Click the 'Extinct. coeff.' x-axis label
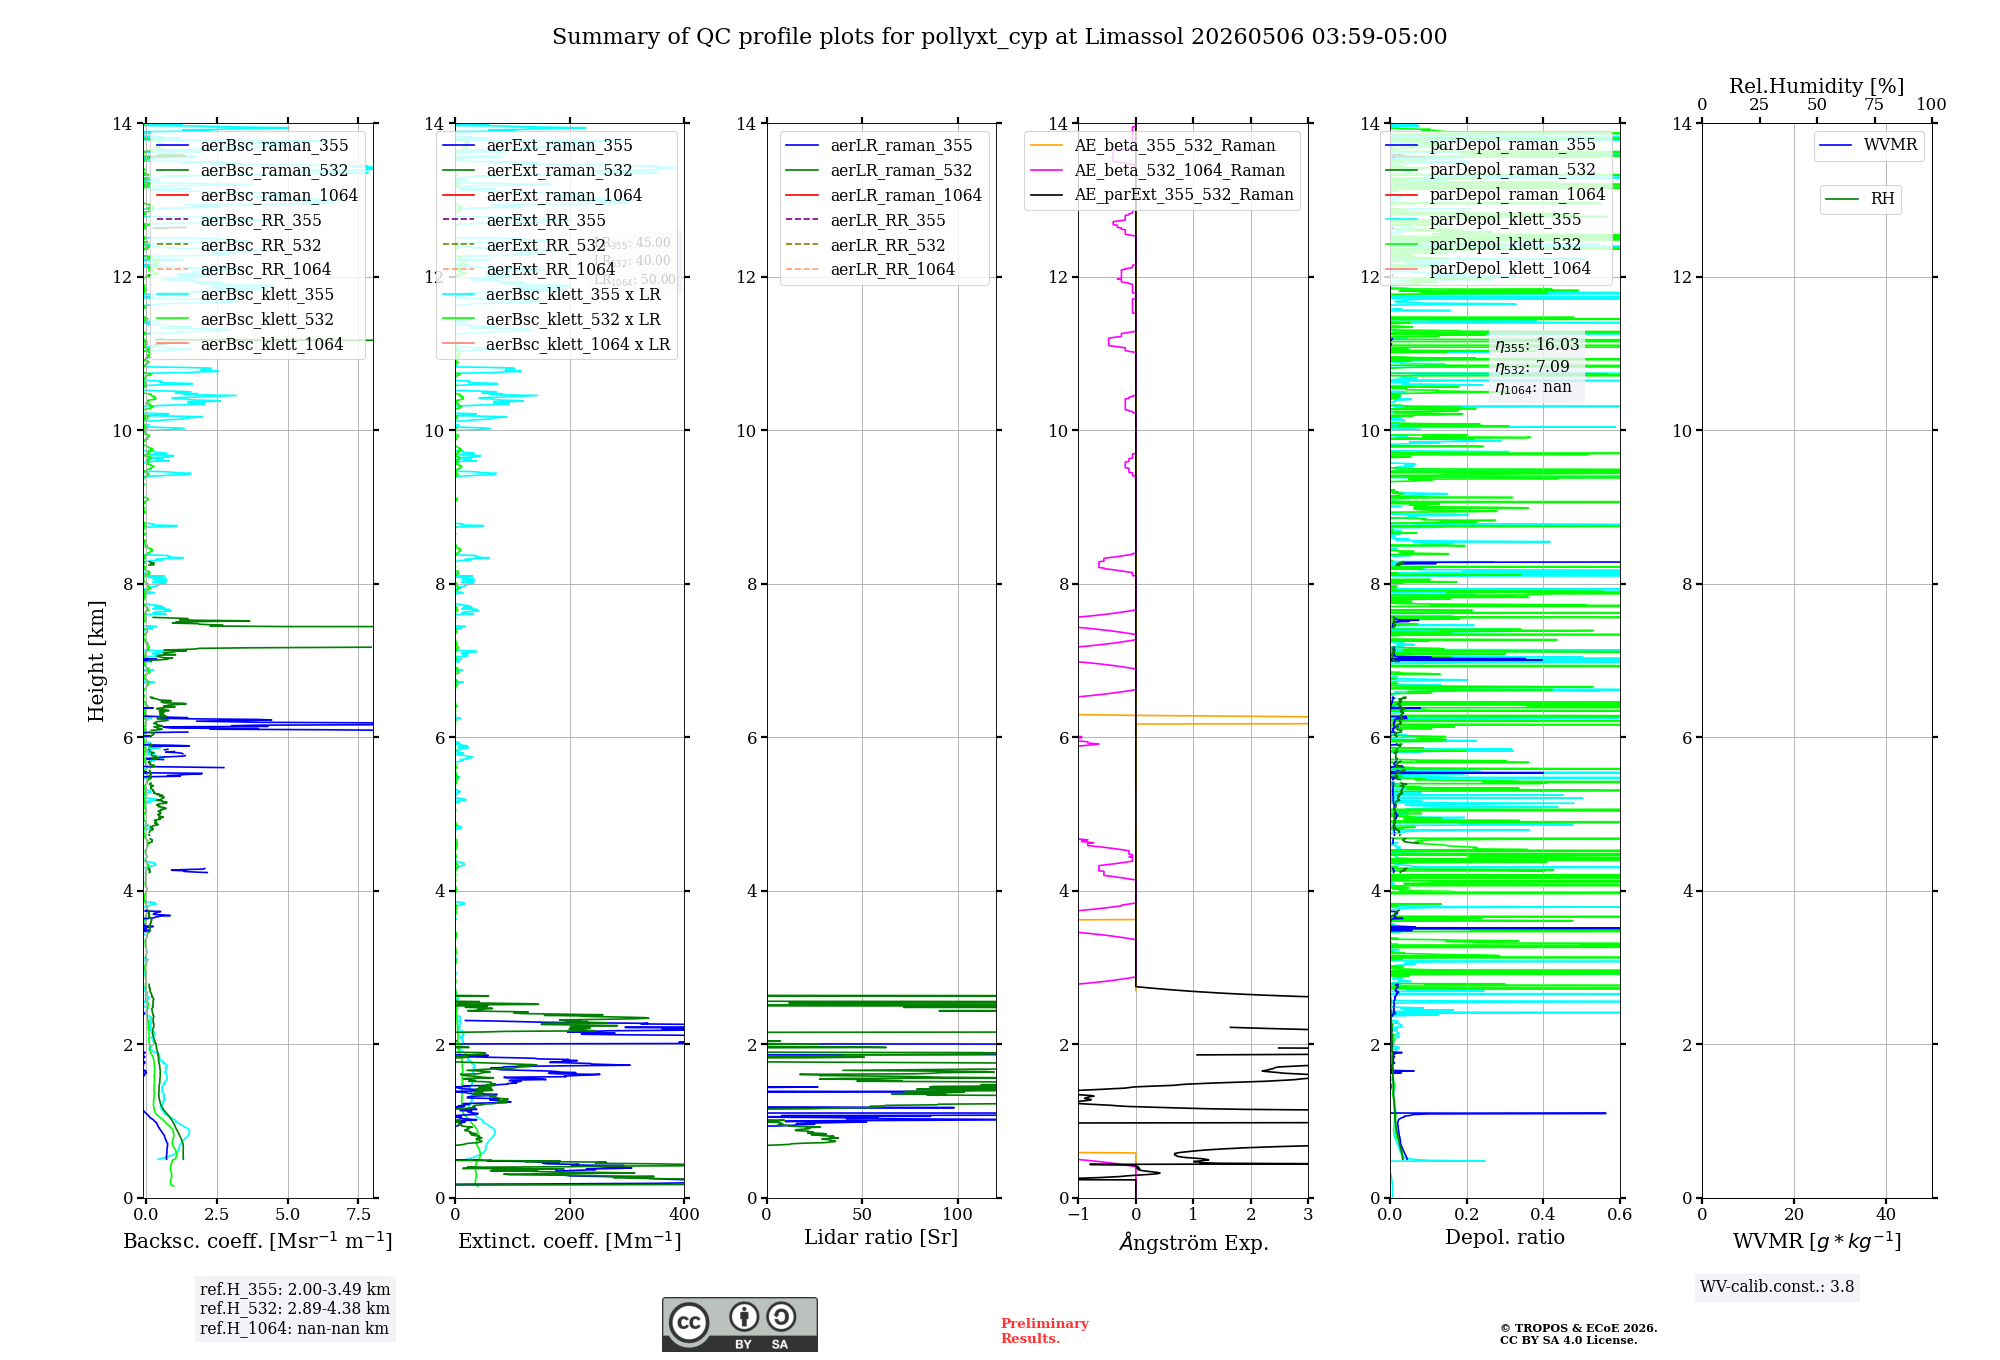Image resolution: width=2000 pixels, height=1360 pixels. (x=570, y=1241)
